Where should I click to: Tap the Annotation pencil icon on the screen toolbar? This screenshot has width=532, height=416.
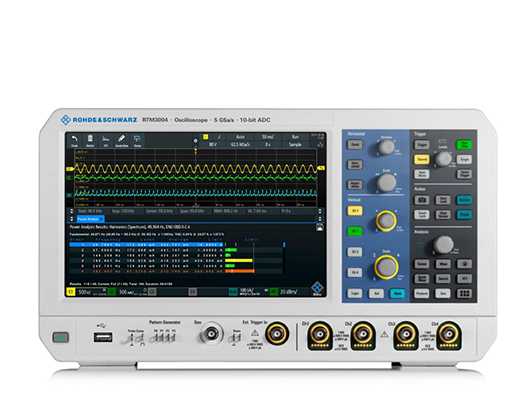pyautogui.click(x=121, y=140)
